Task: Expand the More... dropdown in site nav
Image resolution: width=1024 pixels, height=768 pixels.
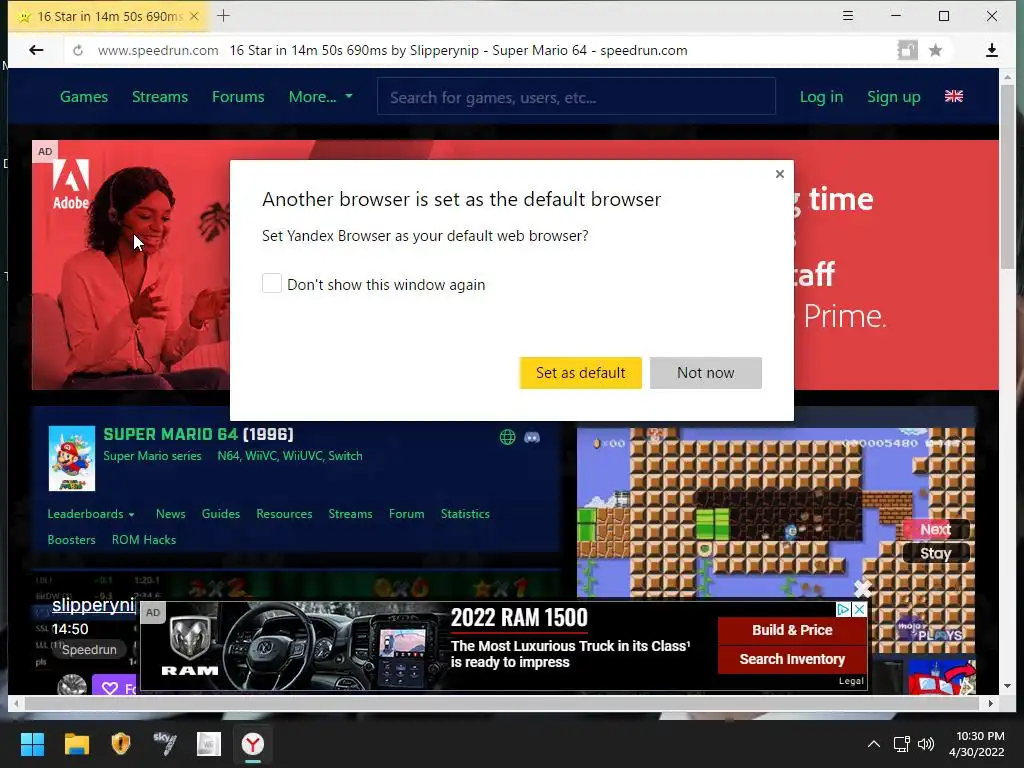Action: 320,97
